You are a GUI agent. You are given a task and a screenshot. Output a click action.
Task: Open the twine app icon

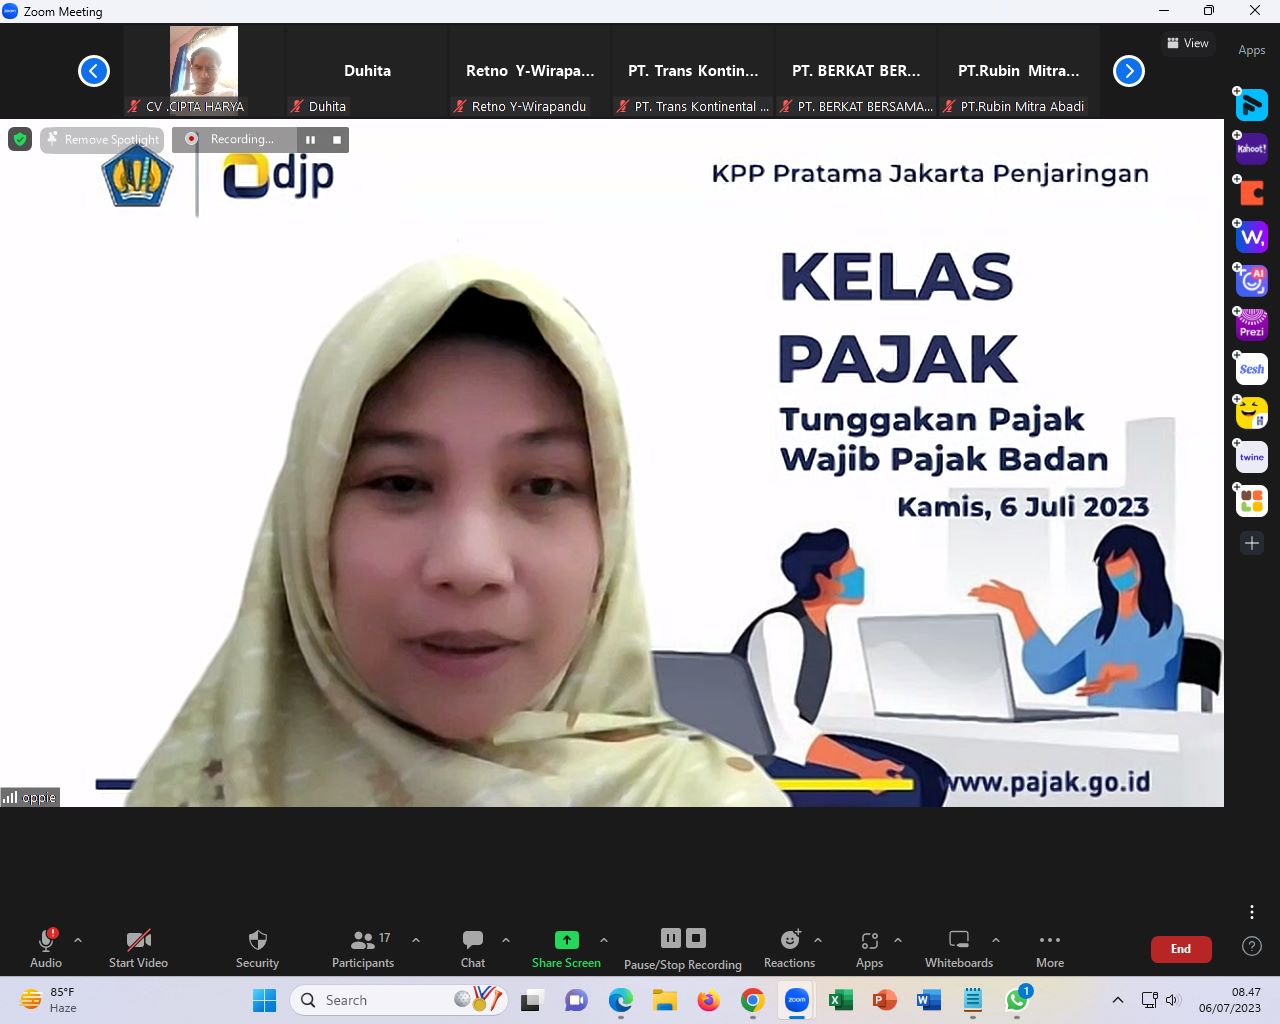coord(1252,457)
